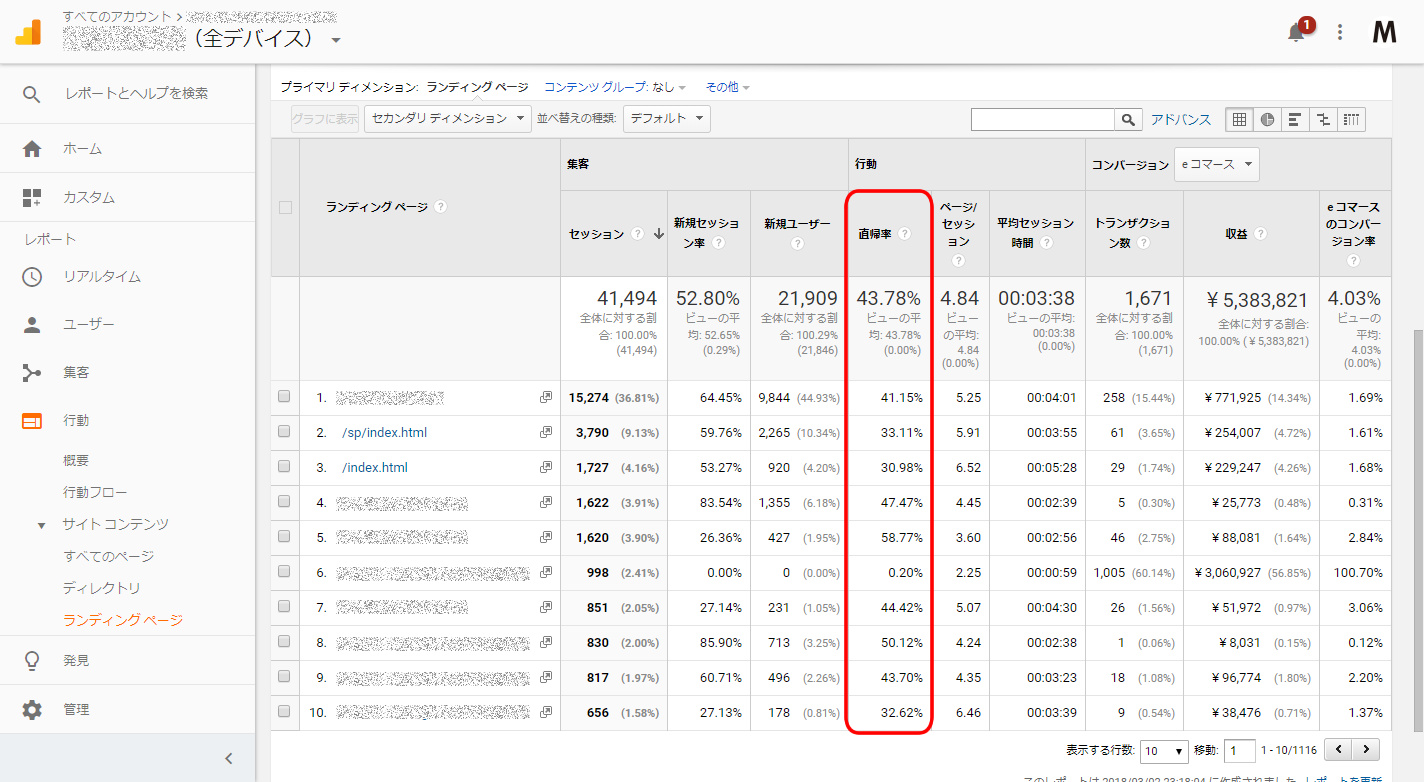1424x782 pixels.
Task: Open the view selector dropdown arrow
Action: 336,41
